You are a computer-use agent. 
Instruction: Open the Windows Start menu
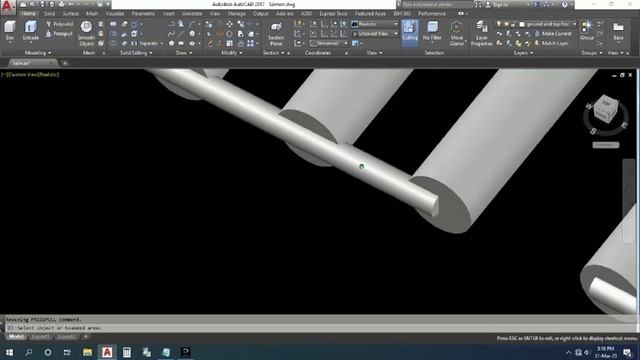(9, 352)
